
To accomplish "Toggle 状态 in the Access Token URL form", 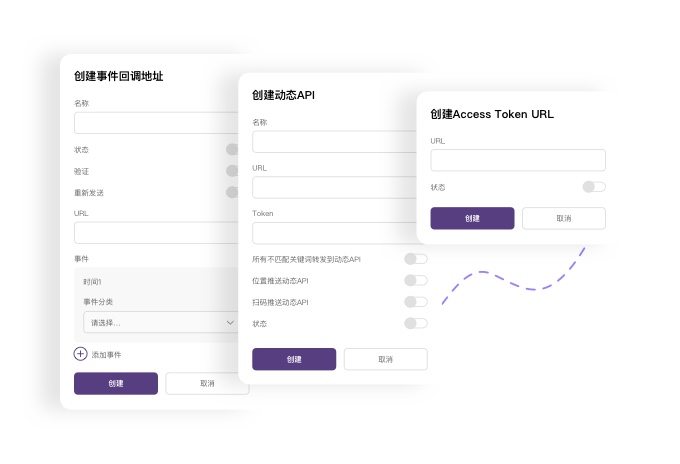I will pyautogui.click(x=594, y=187).
